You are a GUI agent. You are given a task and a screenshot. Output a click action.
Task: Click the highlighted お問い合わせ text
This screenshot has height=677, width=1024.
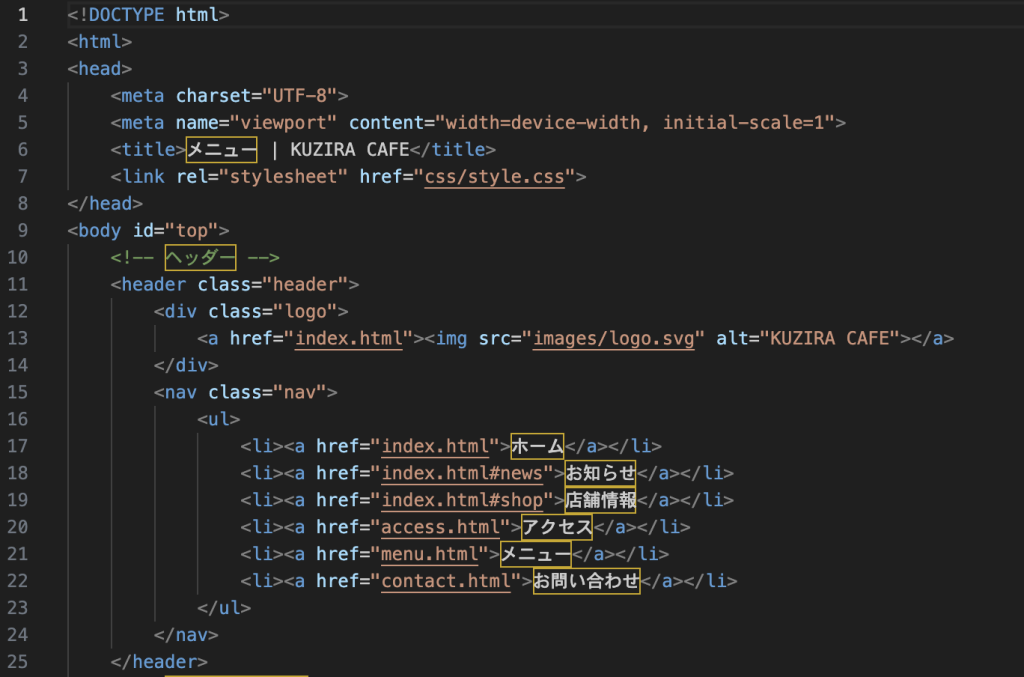[x=586, y=581]
